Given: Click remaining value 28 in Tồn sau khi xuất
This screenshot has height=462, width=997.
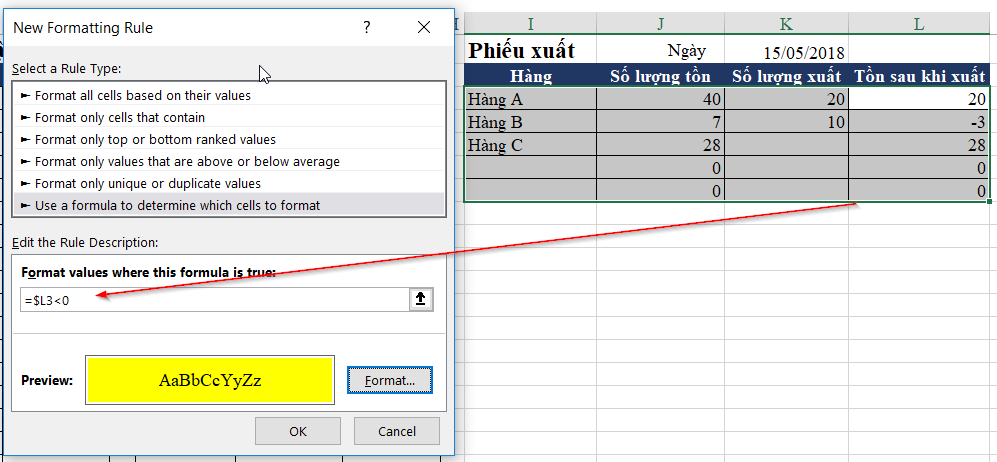Looking at the screenshot, I should click(x=919, y=145).
